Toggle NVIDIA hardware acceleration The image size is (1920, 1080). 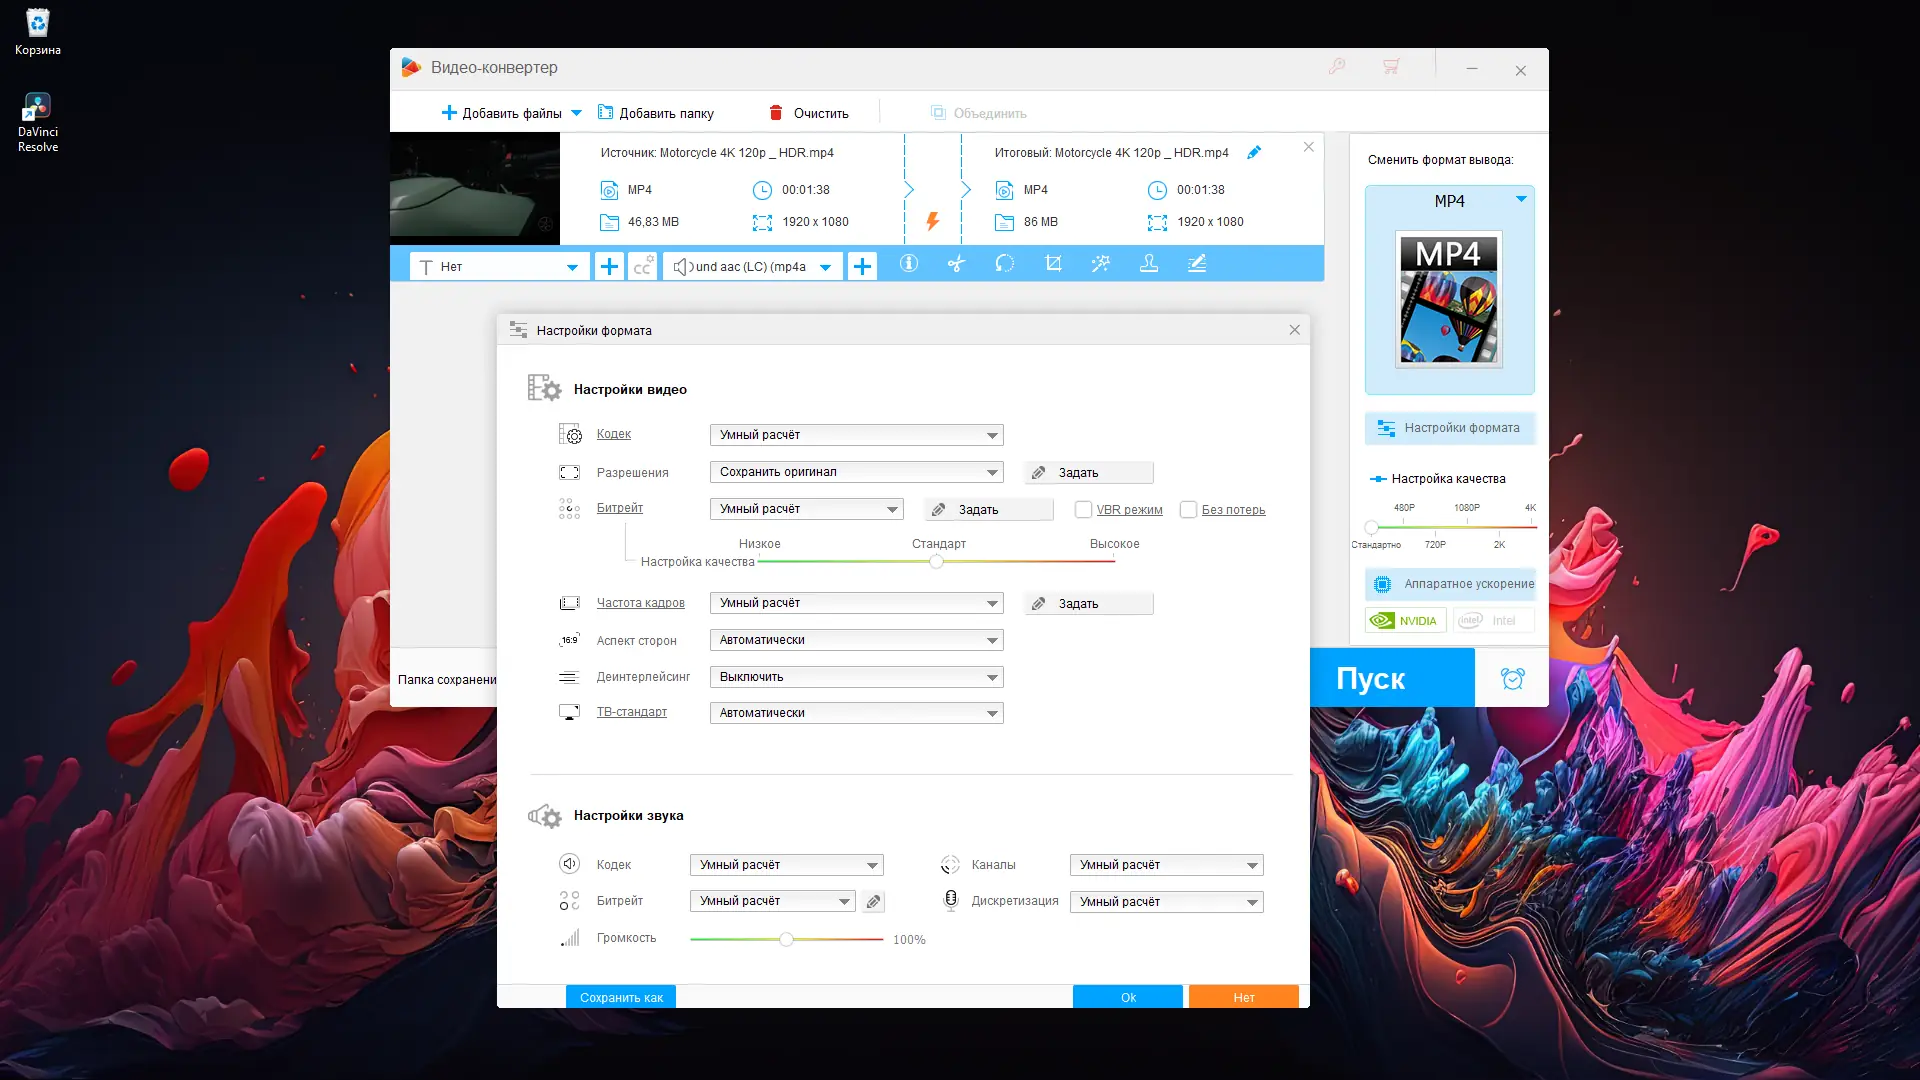point(1405,621)
